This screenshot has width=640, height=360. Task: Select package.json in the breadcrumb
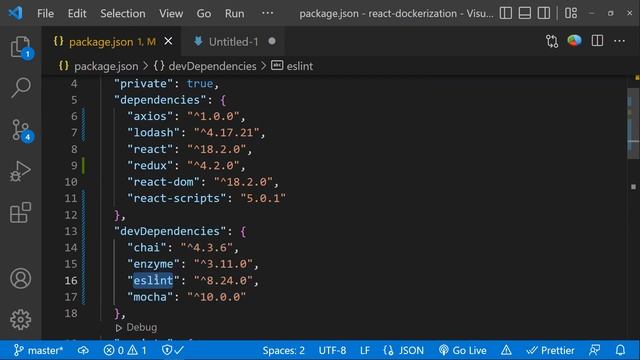coord(106,66)
